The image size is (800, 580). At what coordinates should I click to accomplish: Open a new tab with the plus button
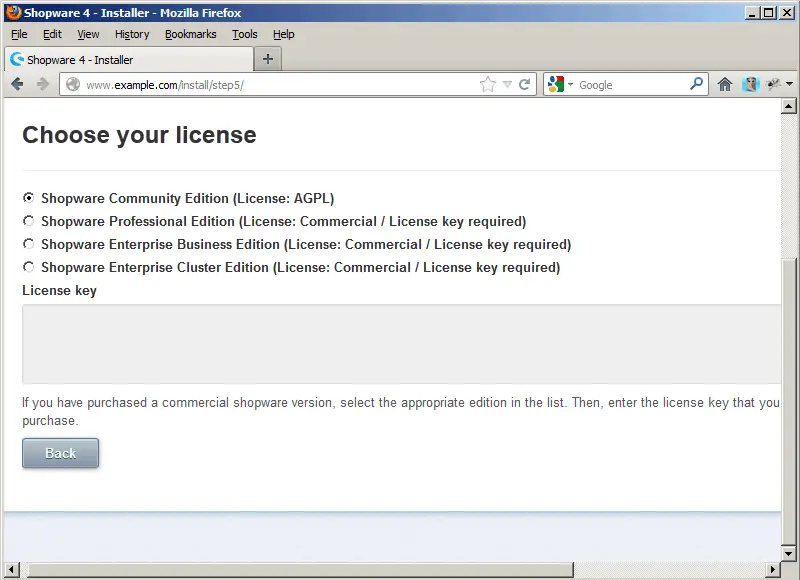pos(268,59)
